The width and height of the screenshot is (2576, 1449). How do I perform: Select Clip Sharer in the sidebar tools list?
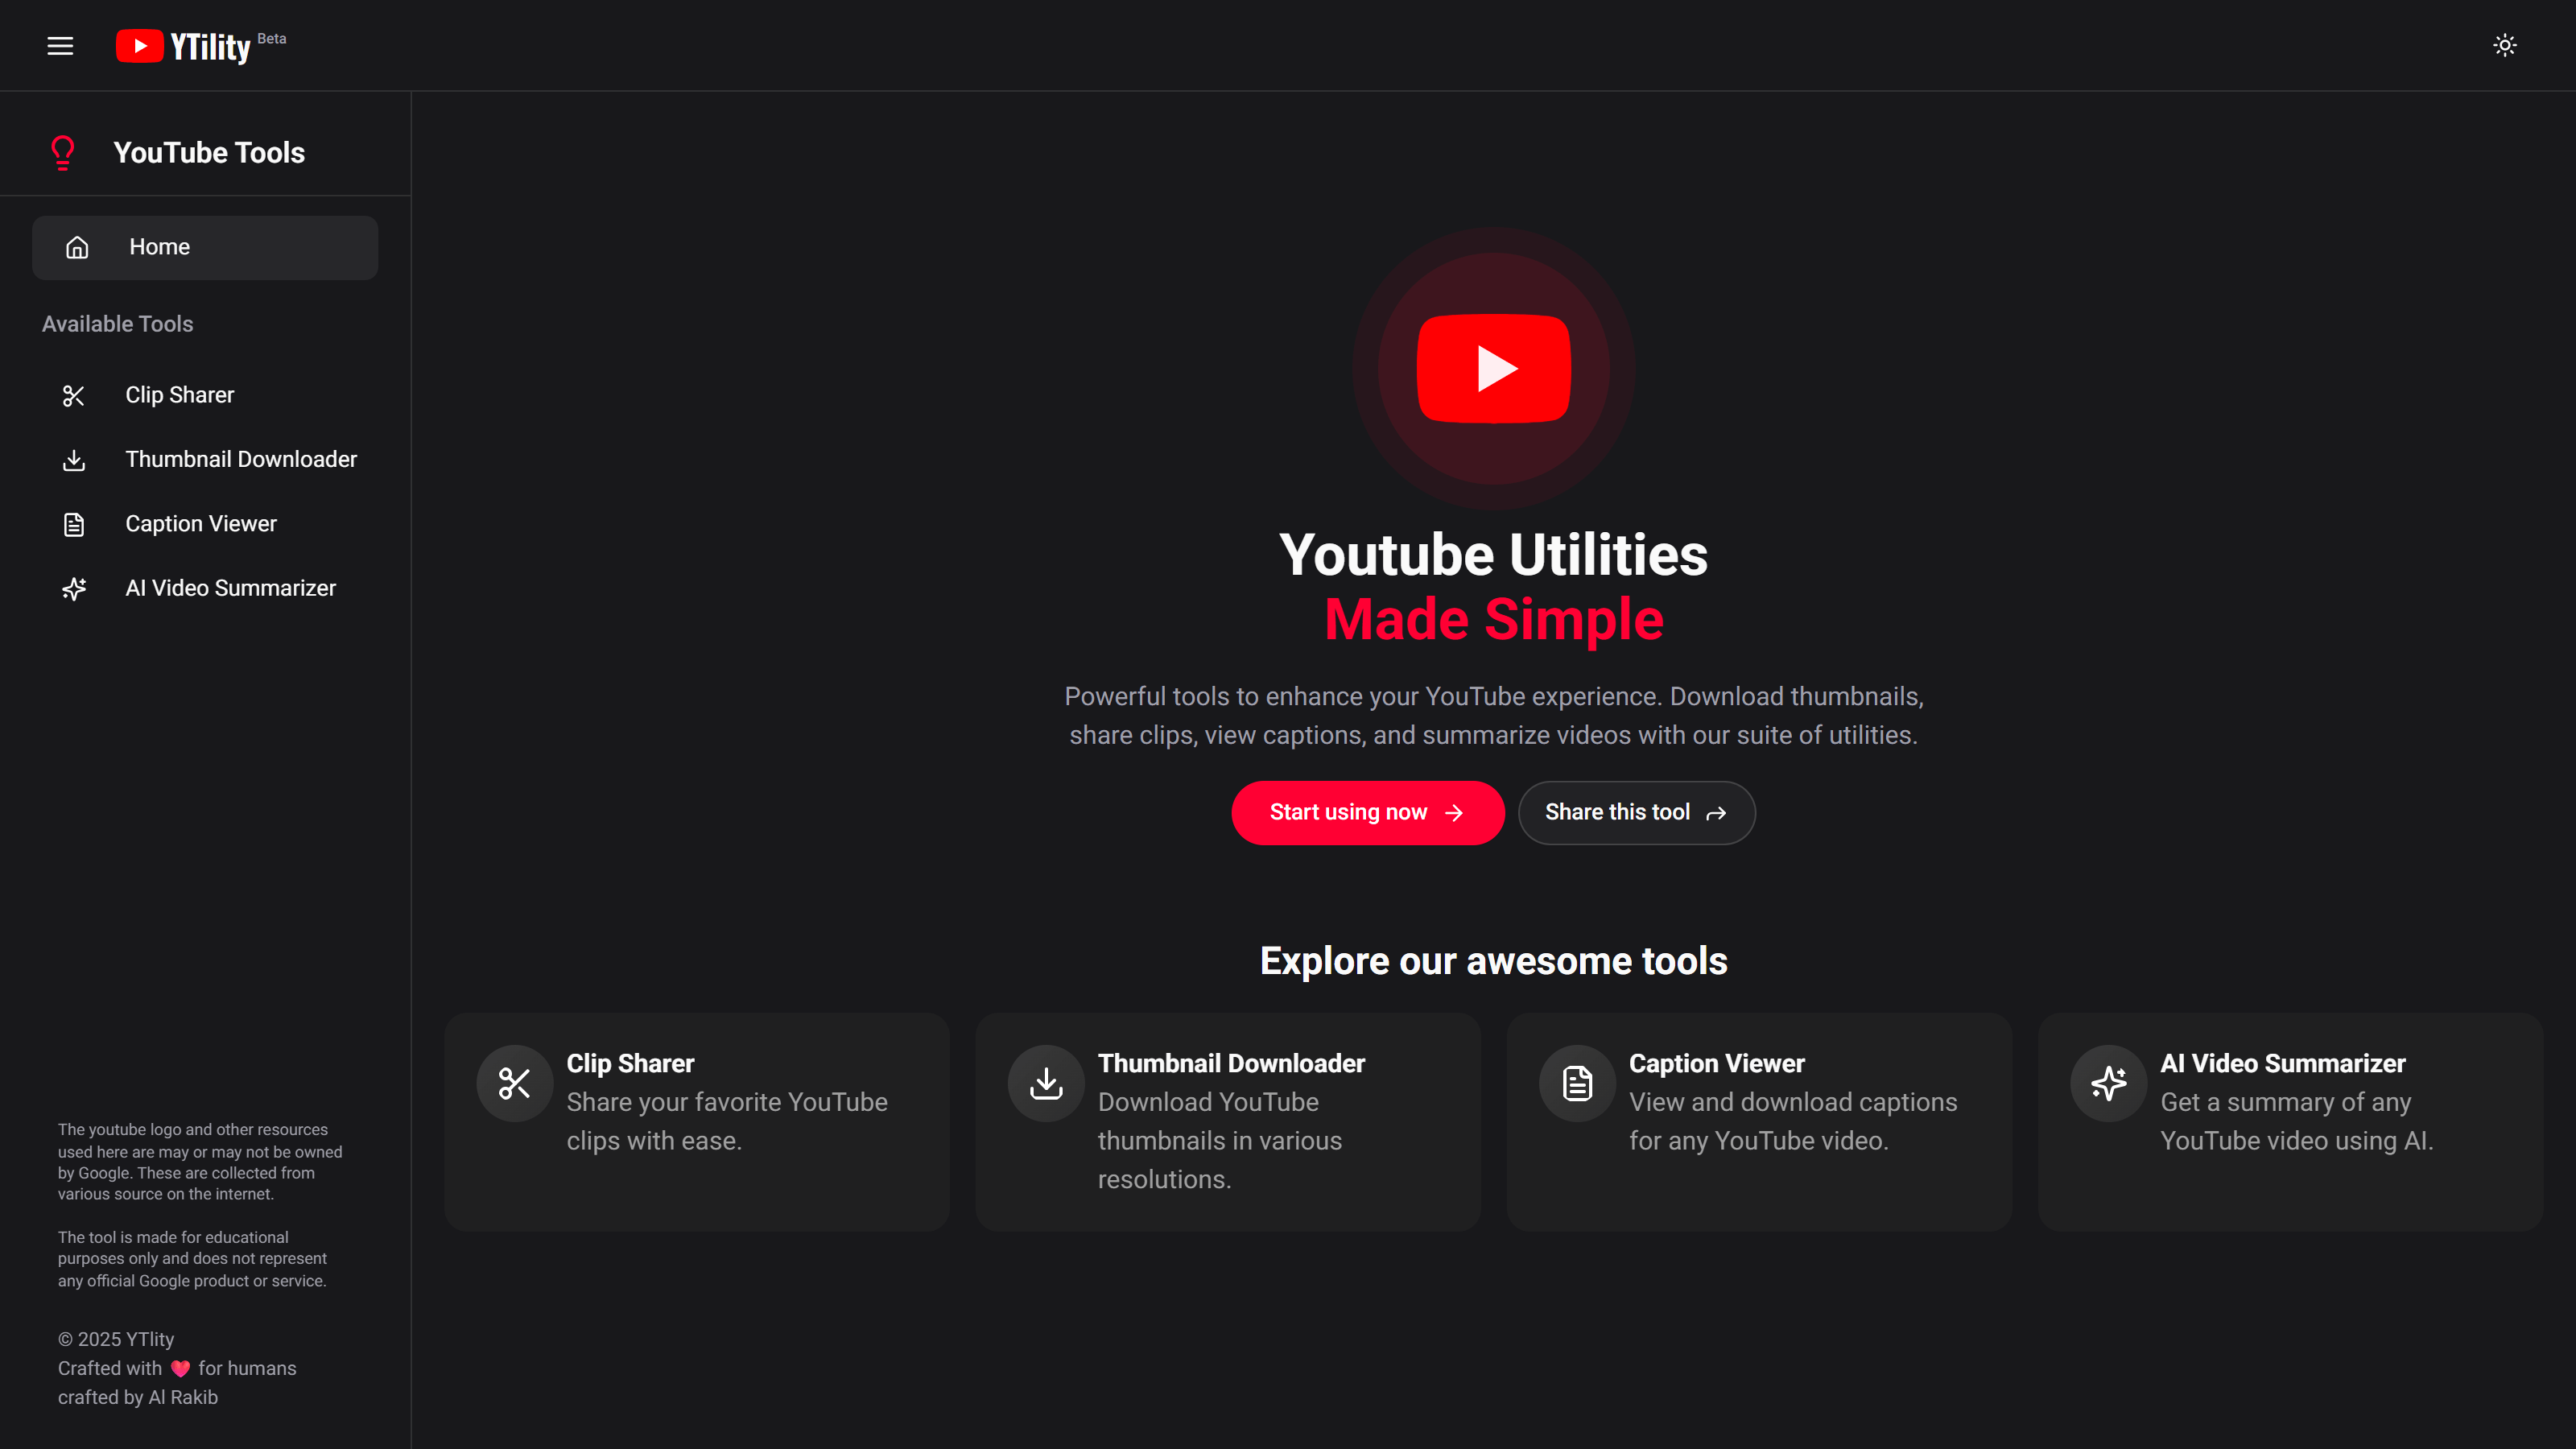[179, 395]
